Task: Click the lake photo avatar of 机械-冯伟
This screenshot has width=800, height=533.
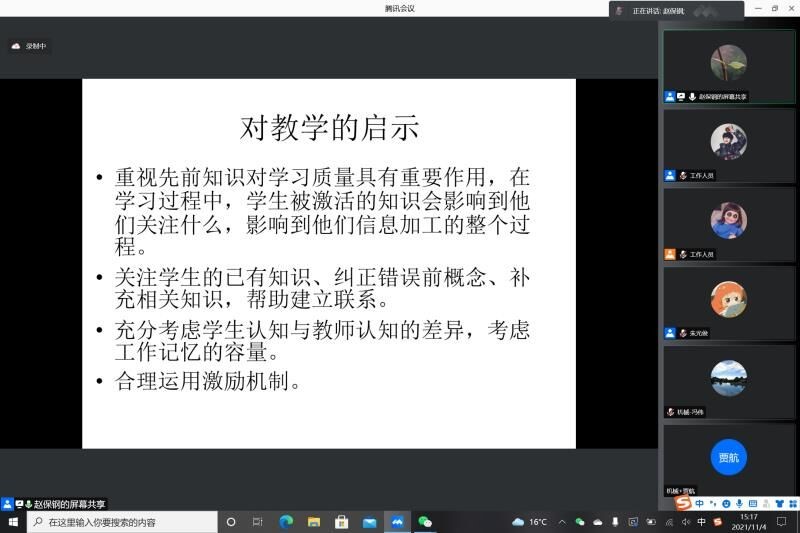Action: [x=728, y=378]
